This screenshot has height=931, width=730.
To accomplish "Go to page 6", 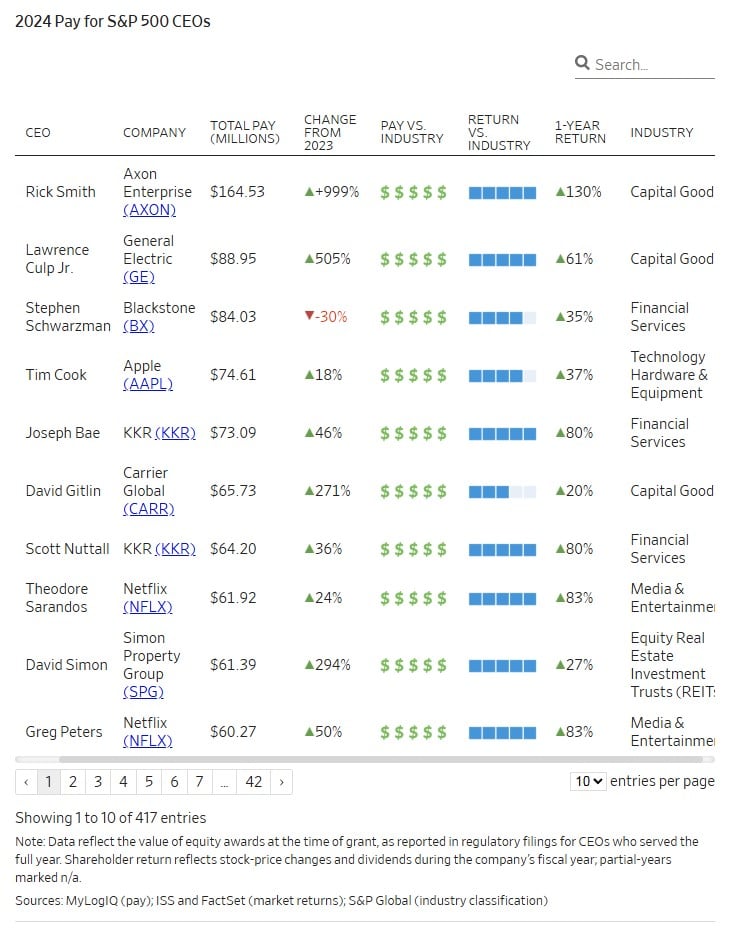I will point(175,782).
